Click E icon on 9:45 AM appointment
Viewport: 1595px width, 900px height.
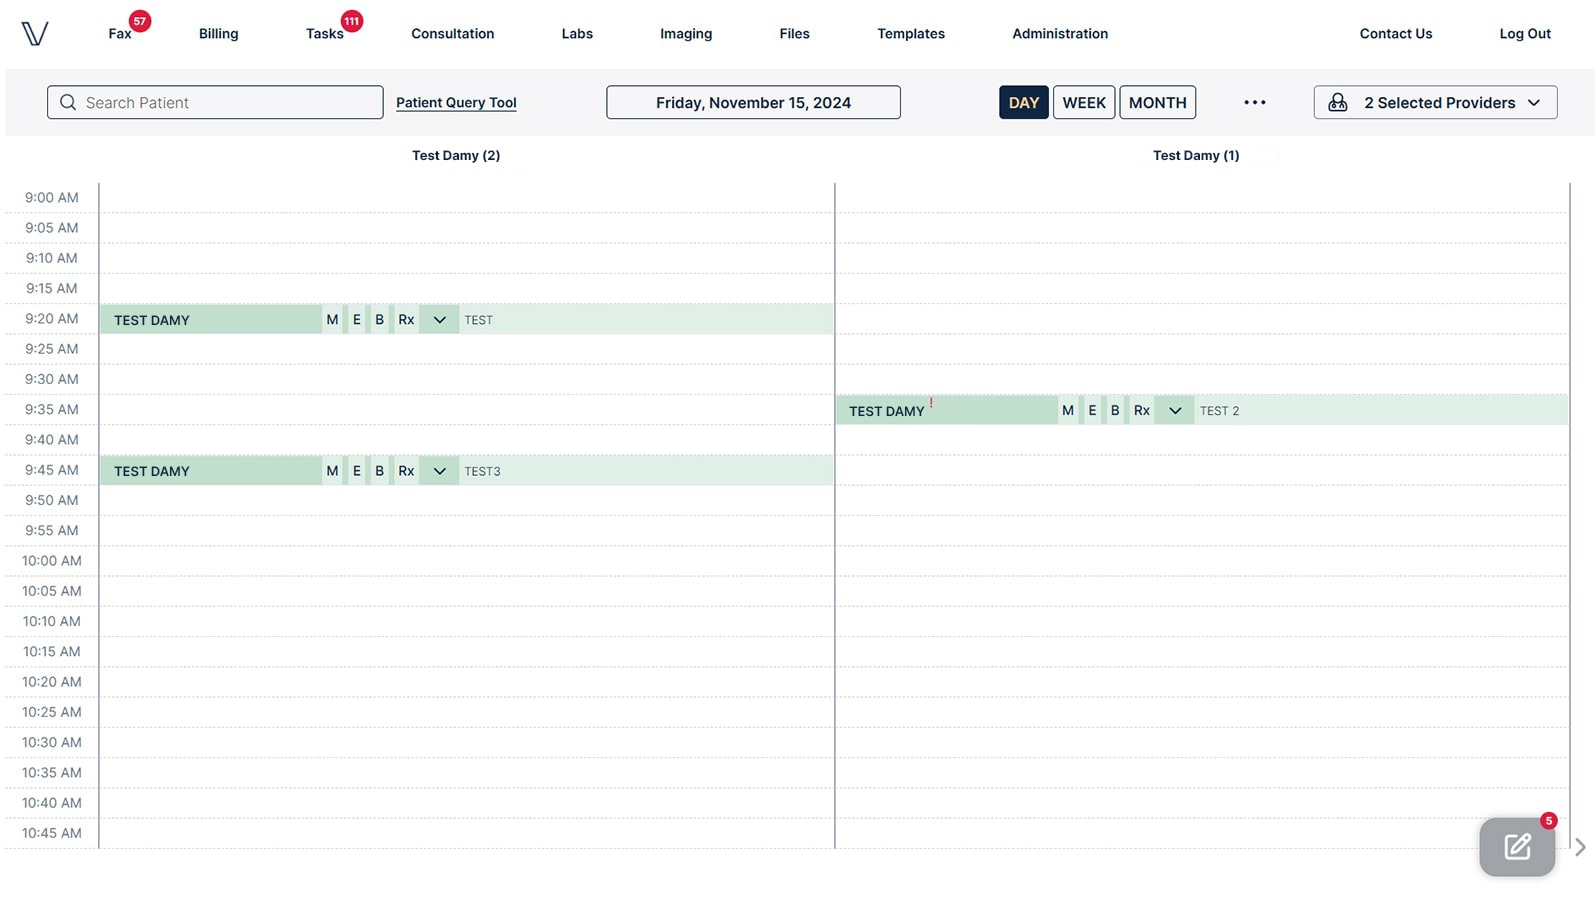tap(357, 471)
